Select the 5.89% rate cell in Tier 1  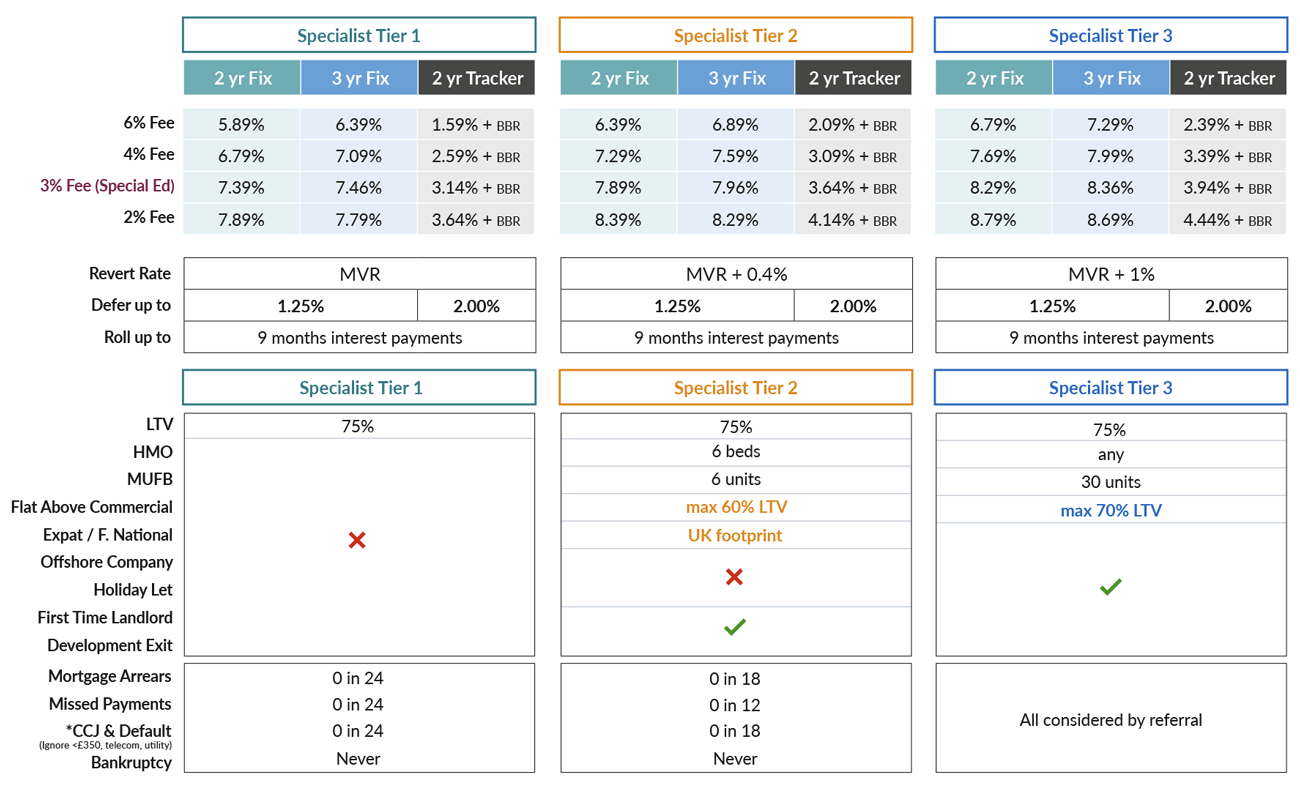241,125
